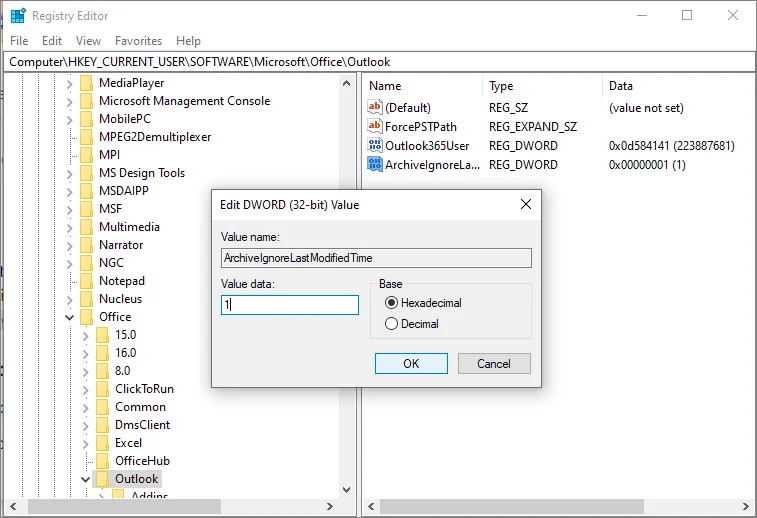Select the (Default) string value icon
Screen dimensions: 757x518
(x=375, y=107)
